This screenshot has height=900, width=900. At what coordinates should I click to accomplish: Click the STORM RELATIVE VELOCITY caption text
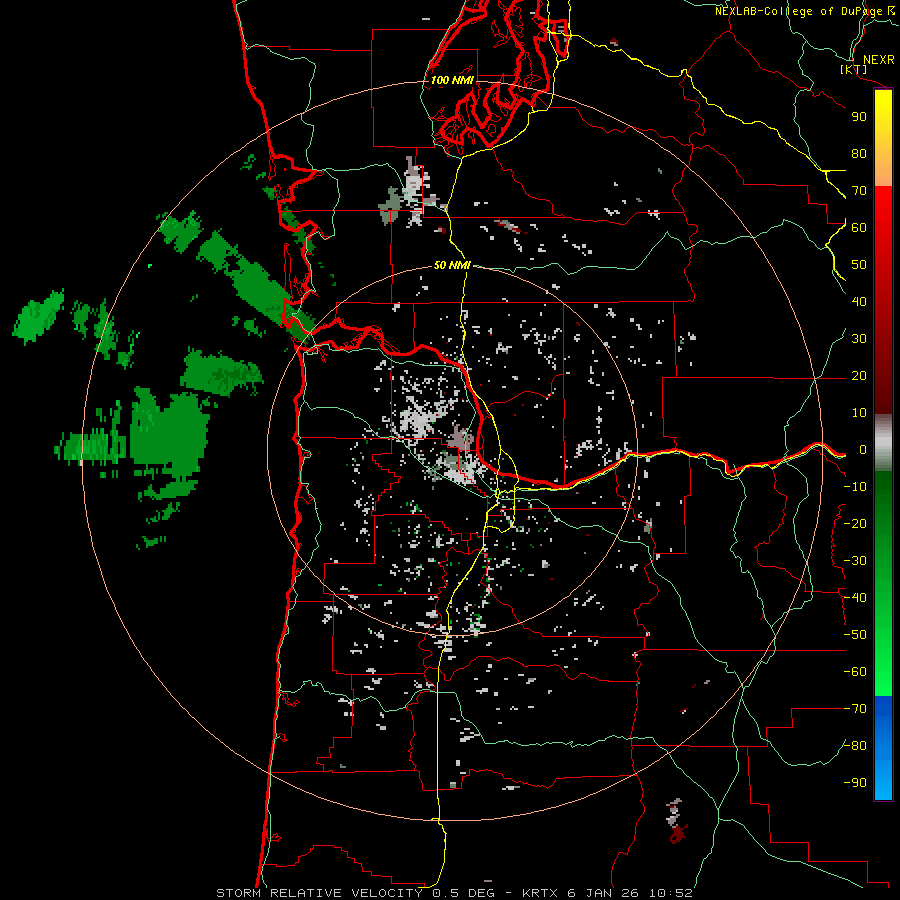pyautogui.click(x=320, y=893)
